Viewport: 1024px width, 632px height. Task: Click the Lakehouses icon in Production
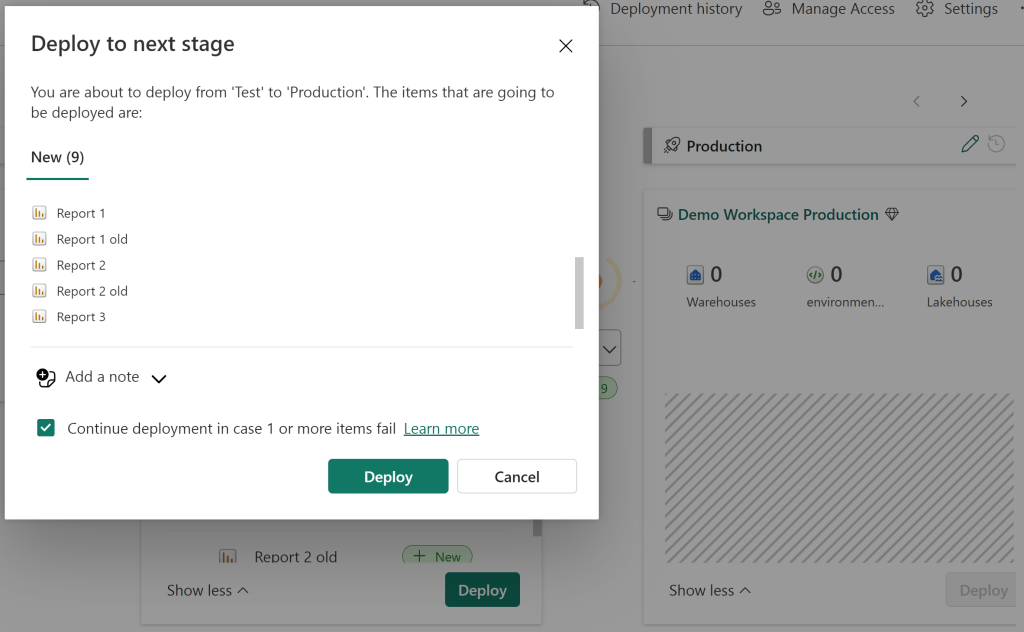[x=936, y=275]
